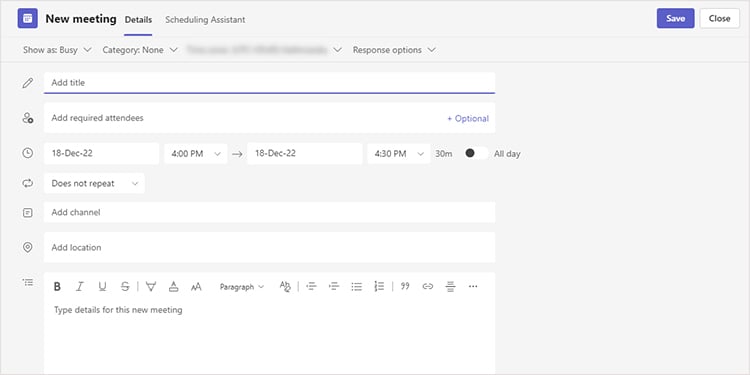Click the channel icon
Screen dimensions: 750x375
(28, 212)
